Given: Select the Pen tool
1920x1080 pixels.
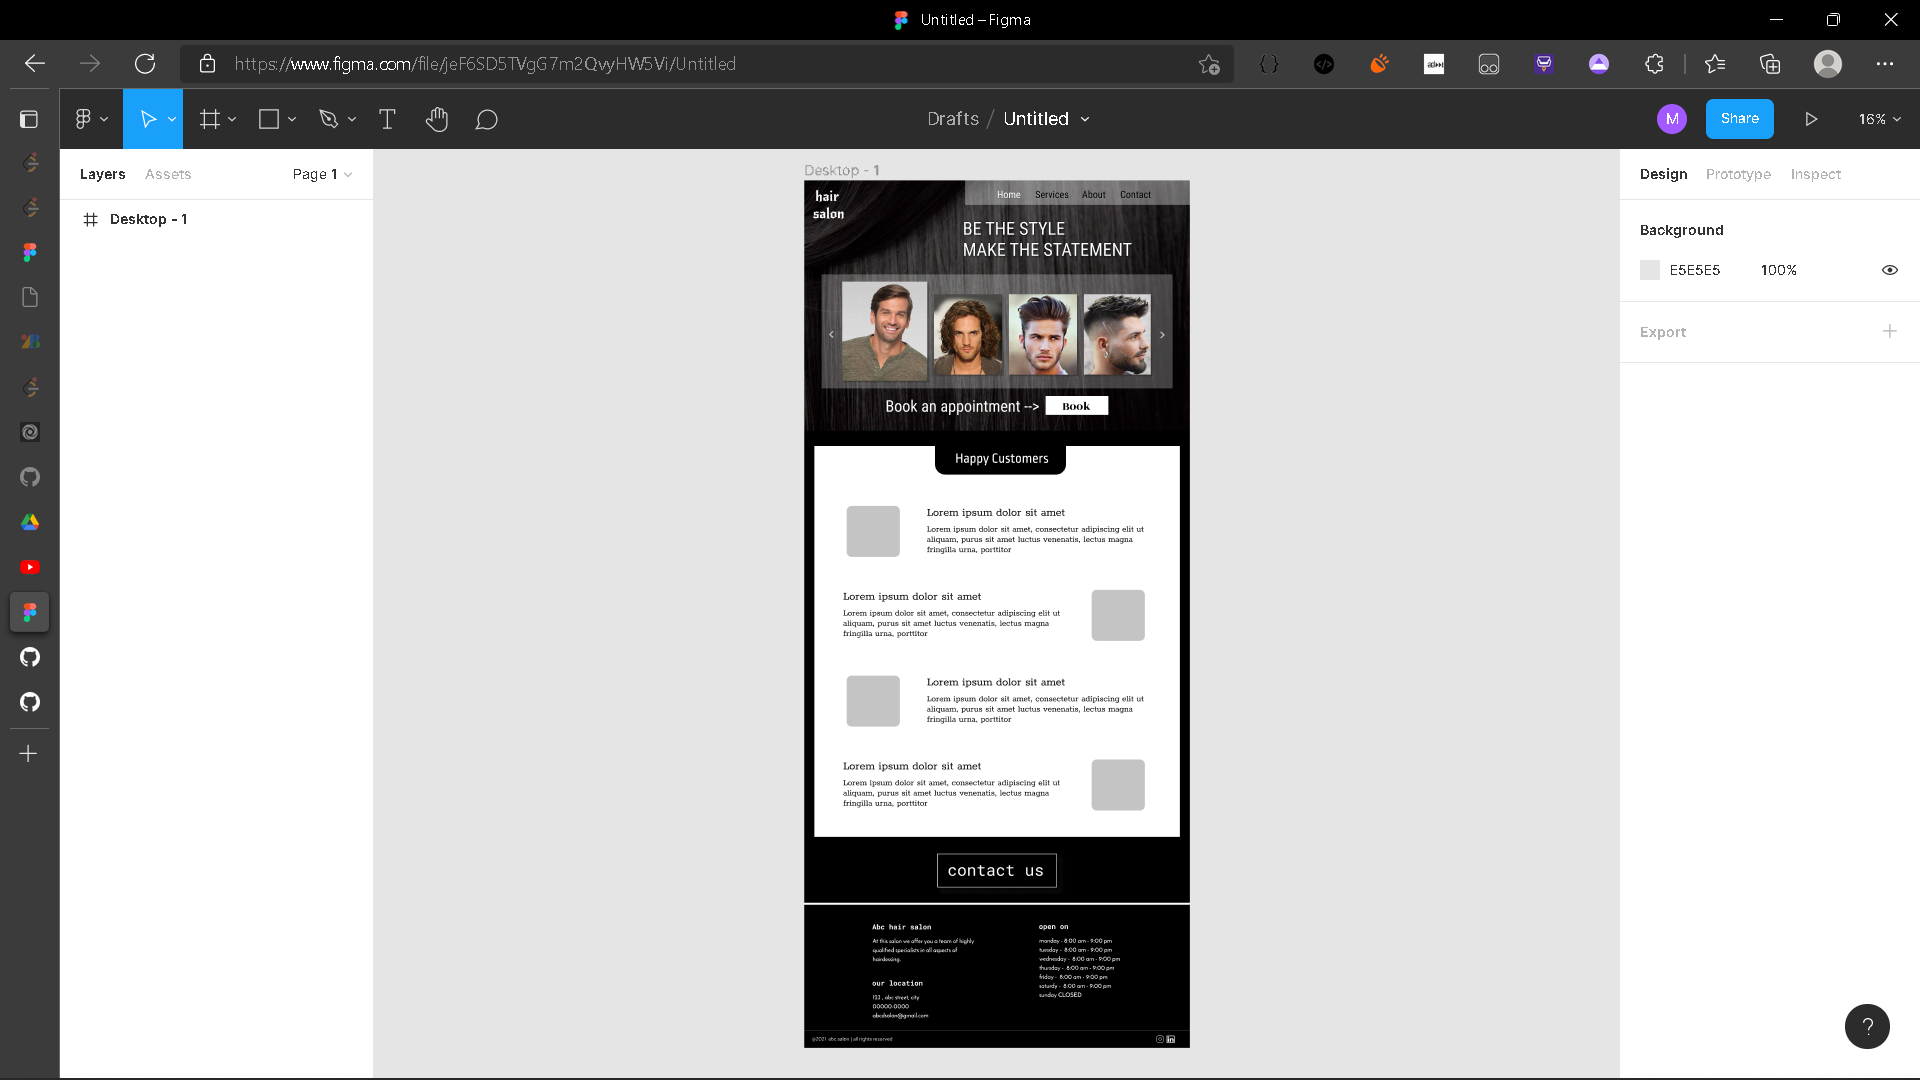Looking at the screenshot, I should pos(330,119).
